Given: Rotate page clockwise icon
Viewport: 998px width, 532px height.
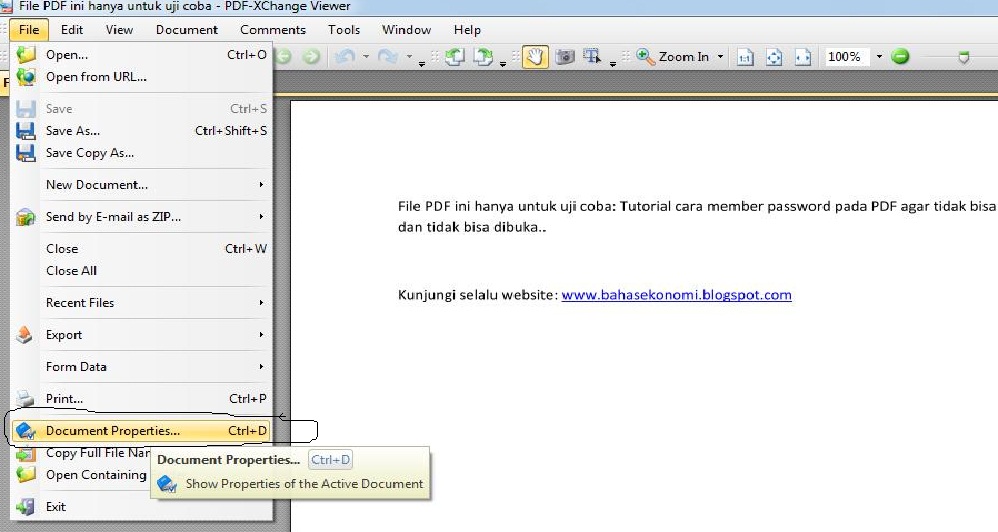Looking at the screenshot, I should click(483, 57).
